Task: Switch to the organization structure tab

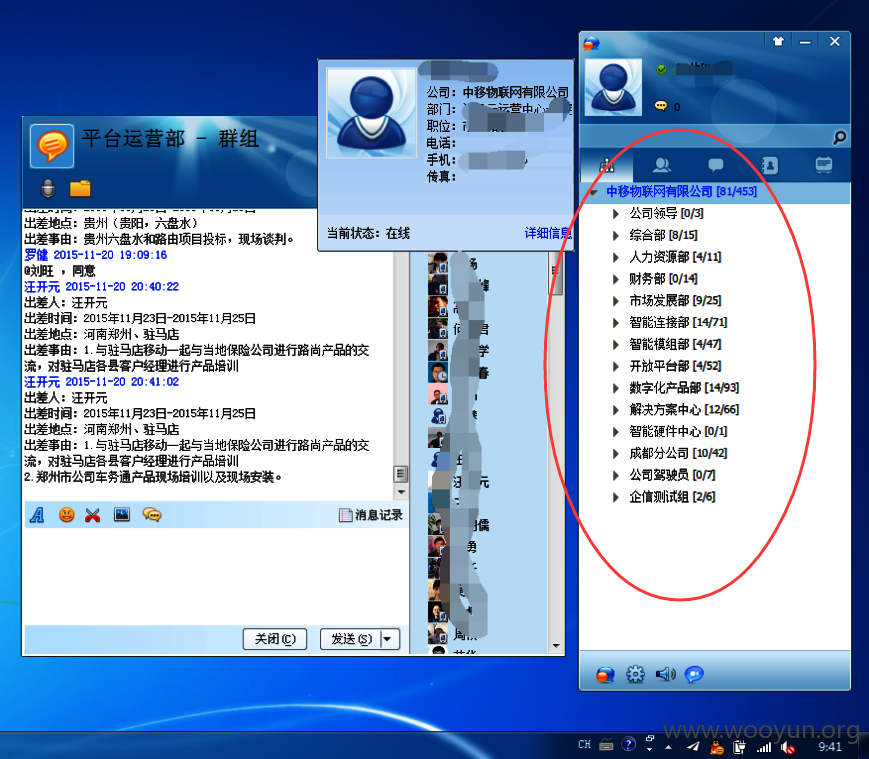Action: (x=607, y=165)
